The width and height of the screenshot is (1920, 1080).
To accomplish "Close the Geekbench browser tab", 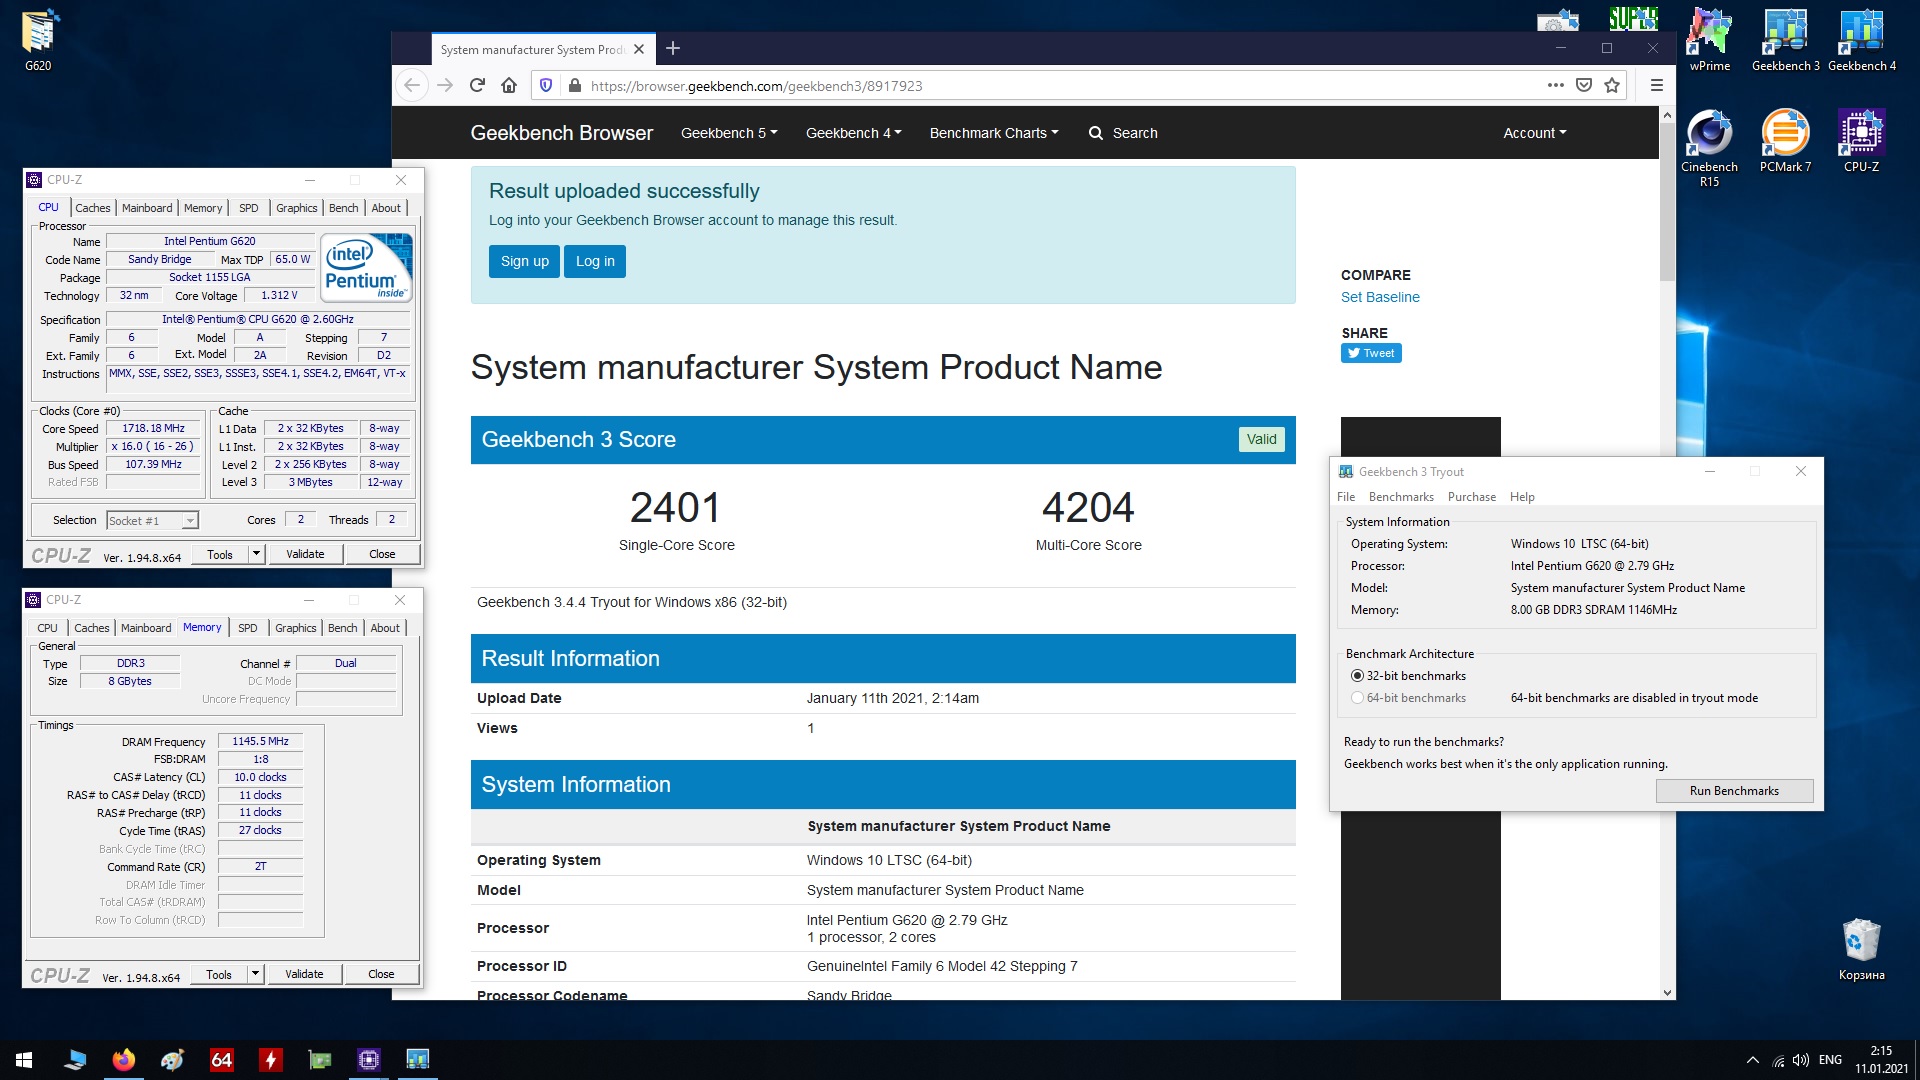I will pos(639,49).
